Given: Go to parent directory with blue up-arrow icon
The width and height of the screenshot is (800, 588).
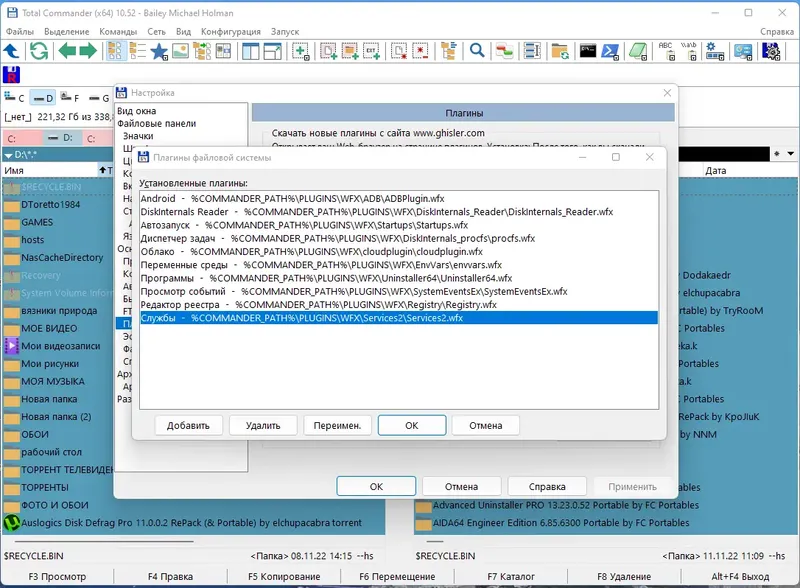Looking at the screenshot, I should 11,51.
